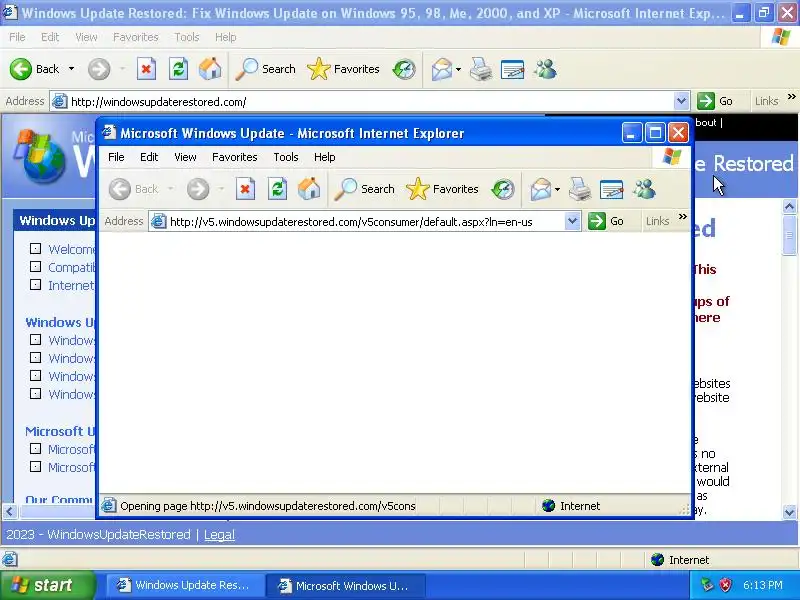
Task: Click the tray icon left of the red shield
Action: tap(707, 585)
